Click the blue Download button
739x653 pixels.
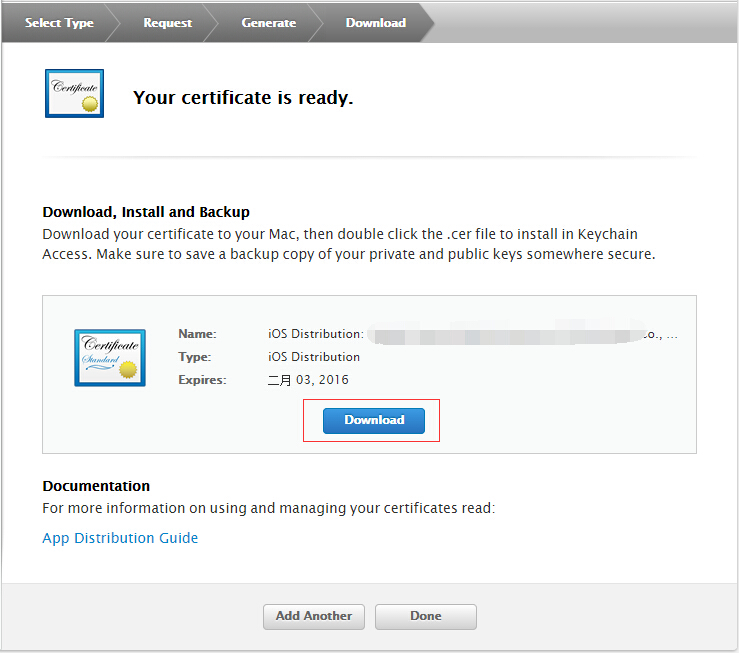click(x=374, y=420)
